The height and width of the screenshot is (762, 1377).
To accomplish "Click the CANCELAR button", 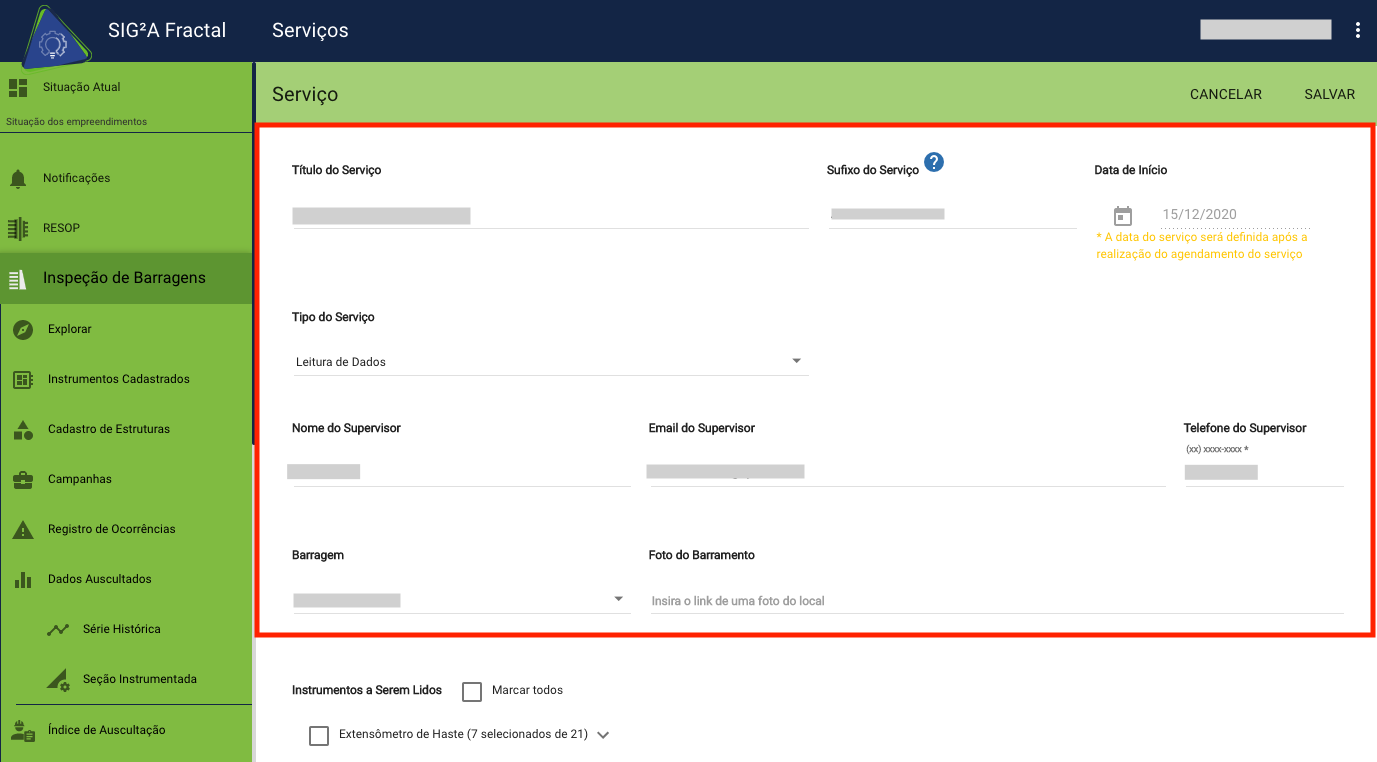I will 1225,94.
